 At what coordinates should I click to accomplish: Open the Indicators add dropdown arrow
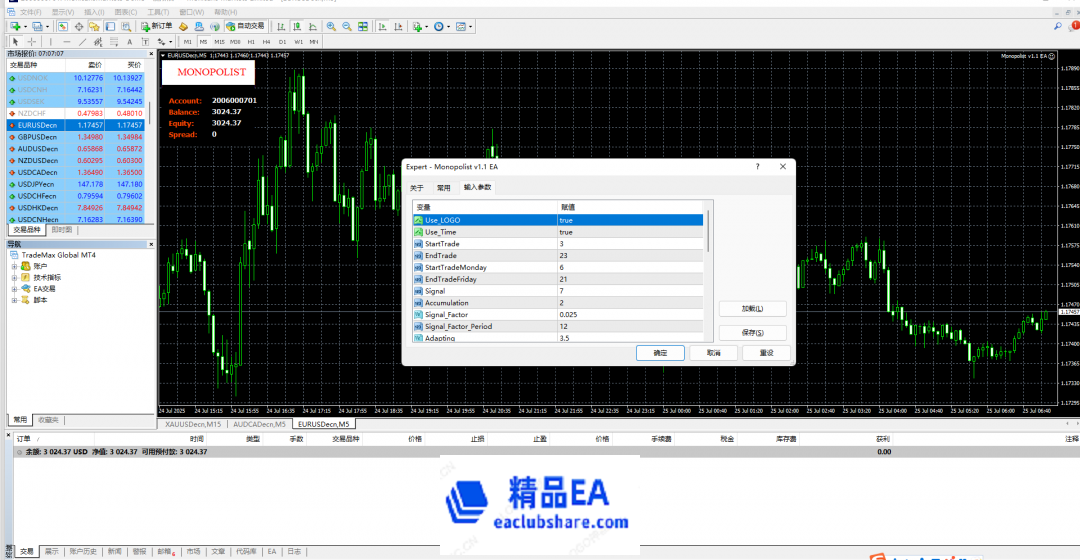click(426, 27)
